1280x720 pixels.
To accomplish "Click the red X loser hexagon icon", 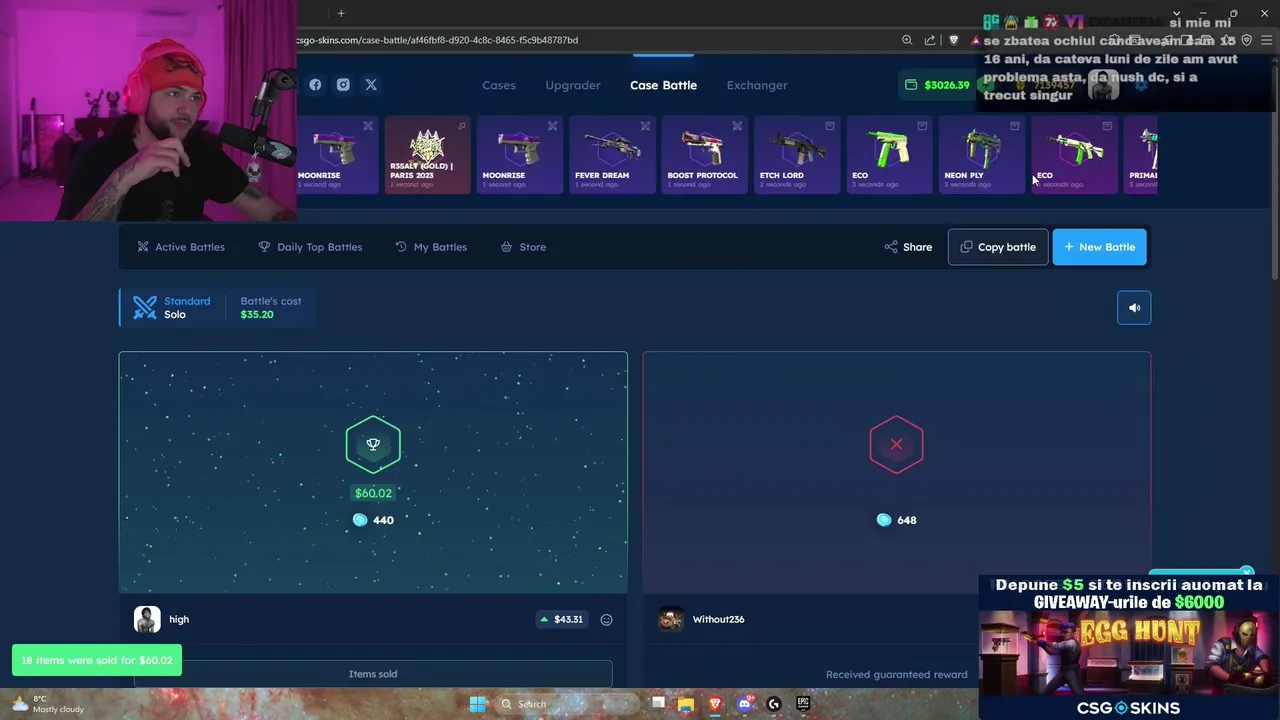I will coord(896,444).
